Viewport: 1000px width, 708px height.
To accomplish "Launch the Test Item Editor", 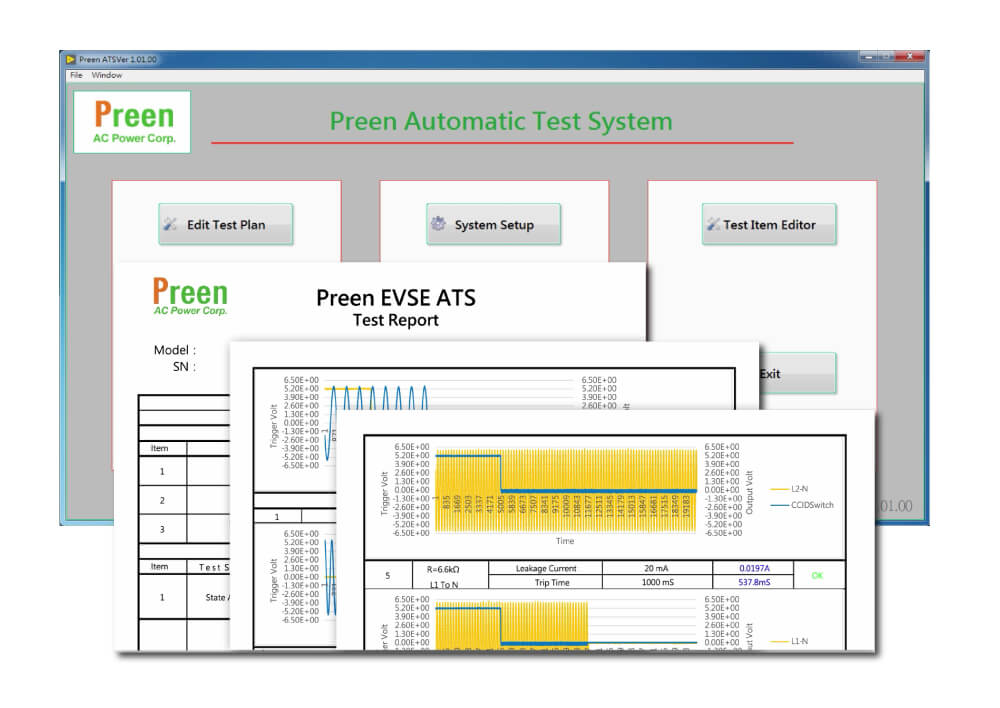I will (x=768, y=225).
